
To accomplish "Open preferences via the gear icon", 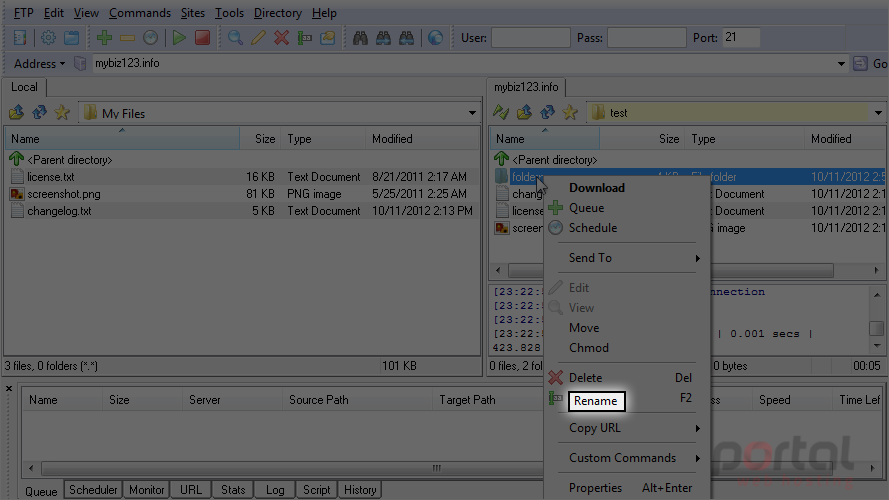I will tap(48, 38).
